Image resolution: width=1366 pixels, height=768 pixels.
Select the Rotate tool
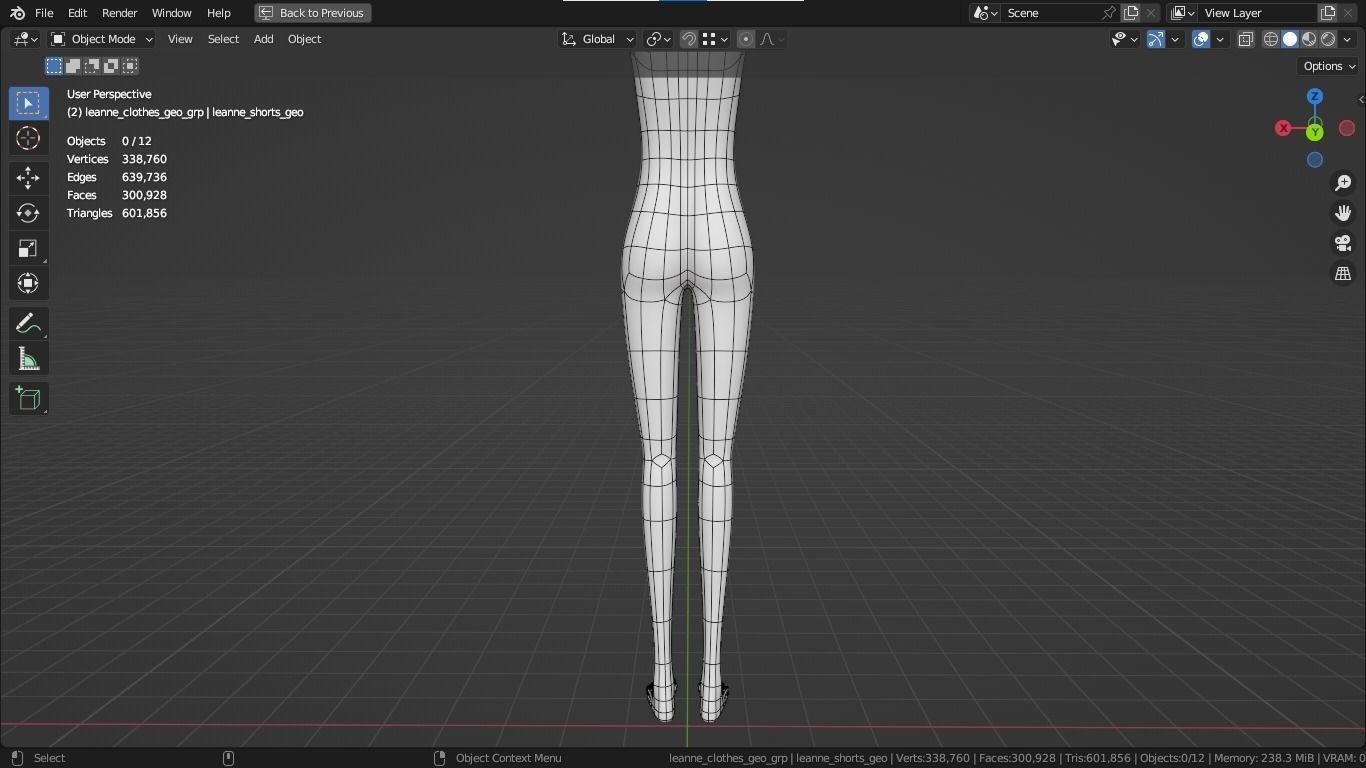28,213
